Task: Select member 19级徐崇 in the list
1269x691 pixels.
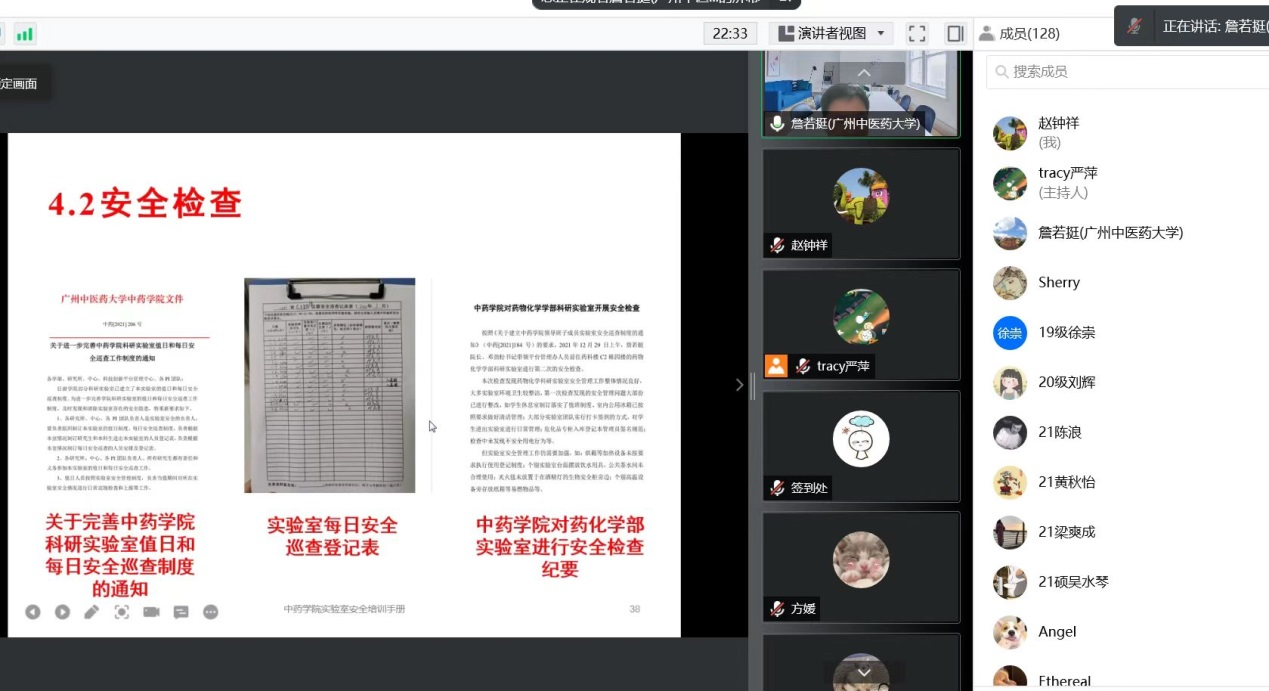Action: pyautogui.click(x=1066, y=332)
